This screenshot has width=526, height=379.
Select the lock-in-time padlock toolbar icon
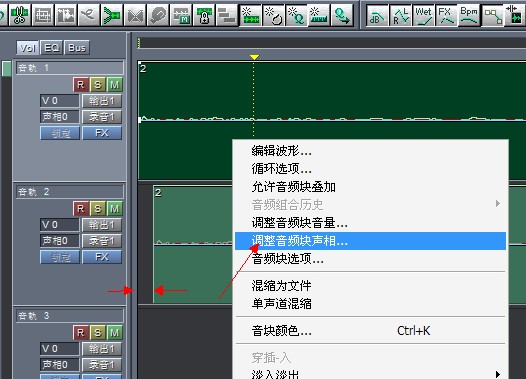click(204, 15)
